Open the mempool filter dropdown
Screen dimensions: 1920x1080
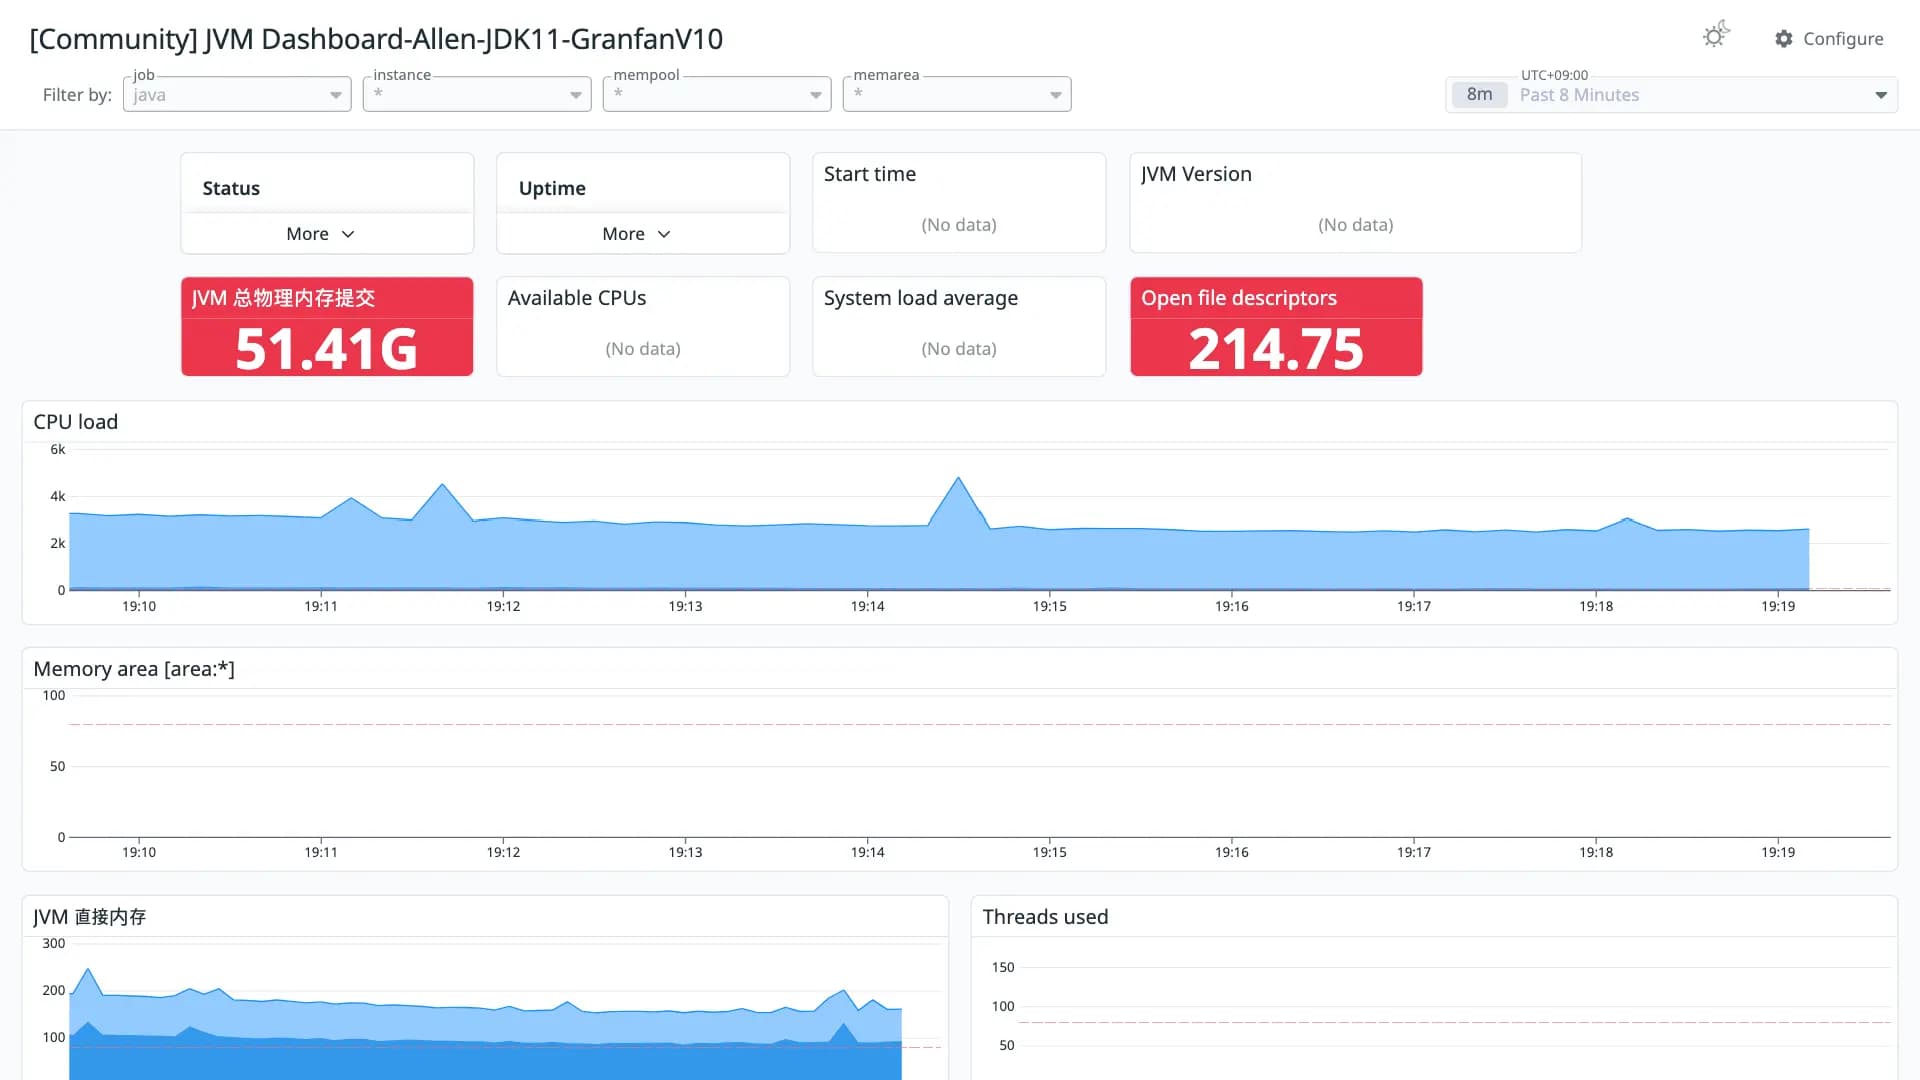(x=717, y=95)
